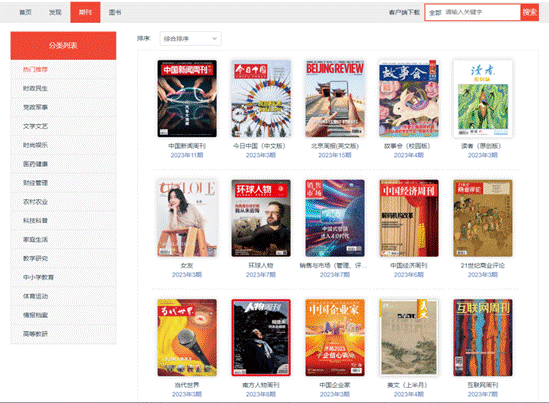Open the 销售与市场 cover thumbnail

coord(335,218)
